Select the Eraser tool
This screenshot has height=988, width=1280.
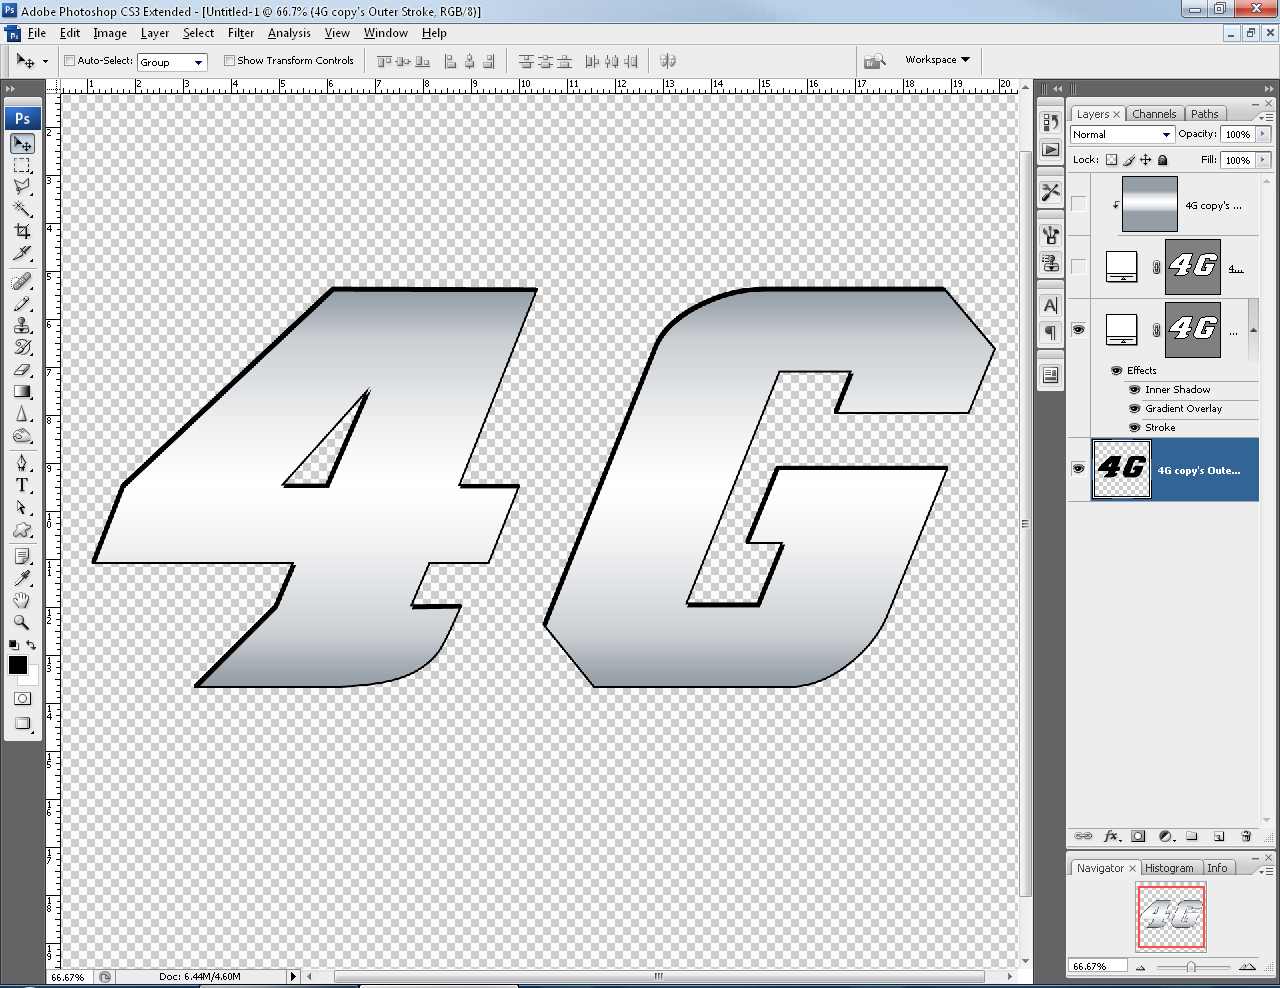22,369
